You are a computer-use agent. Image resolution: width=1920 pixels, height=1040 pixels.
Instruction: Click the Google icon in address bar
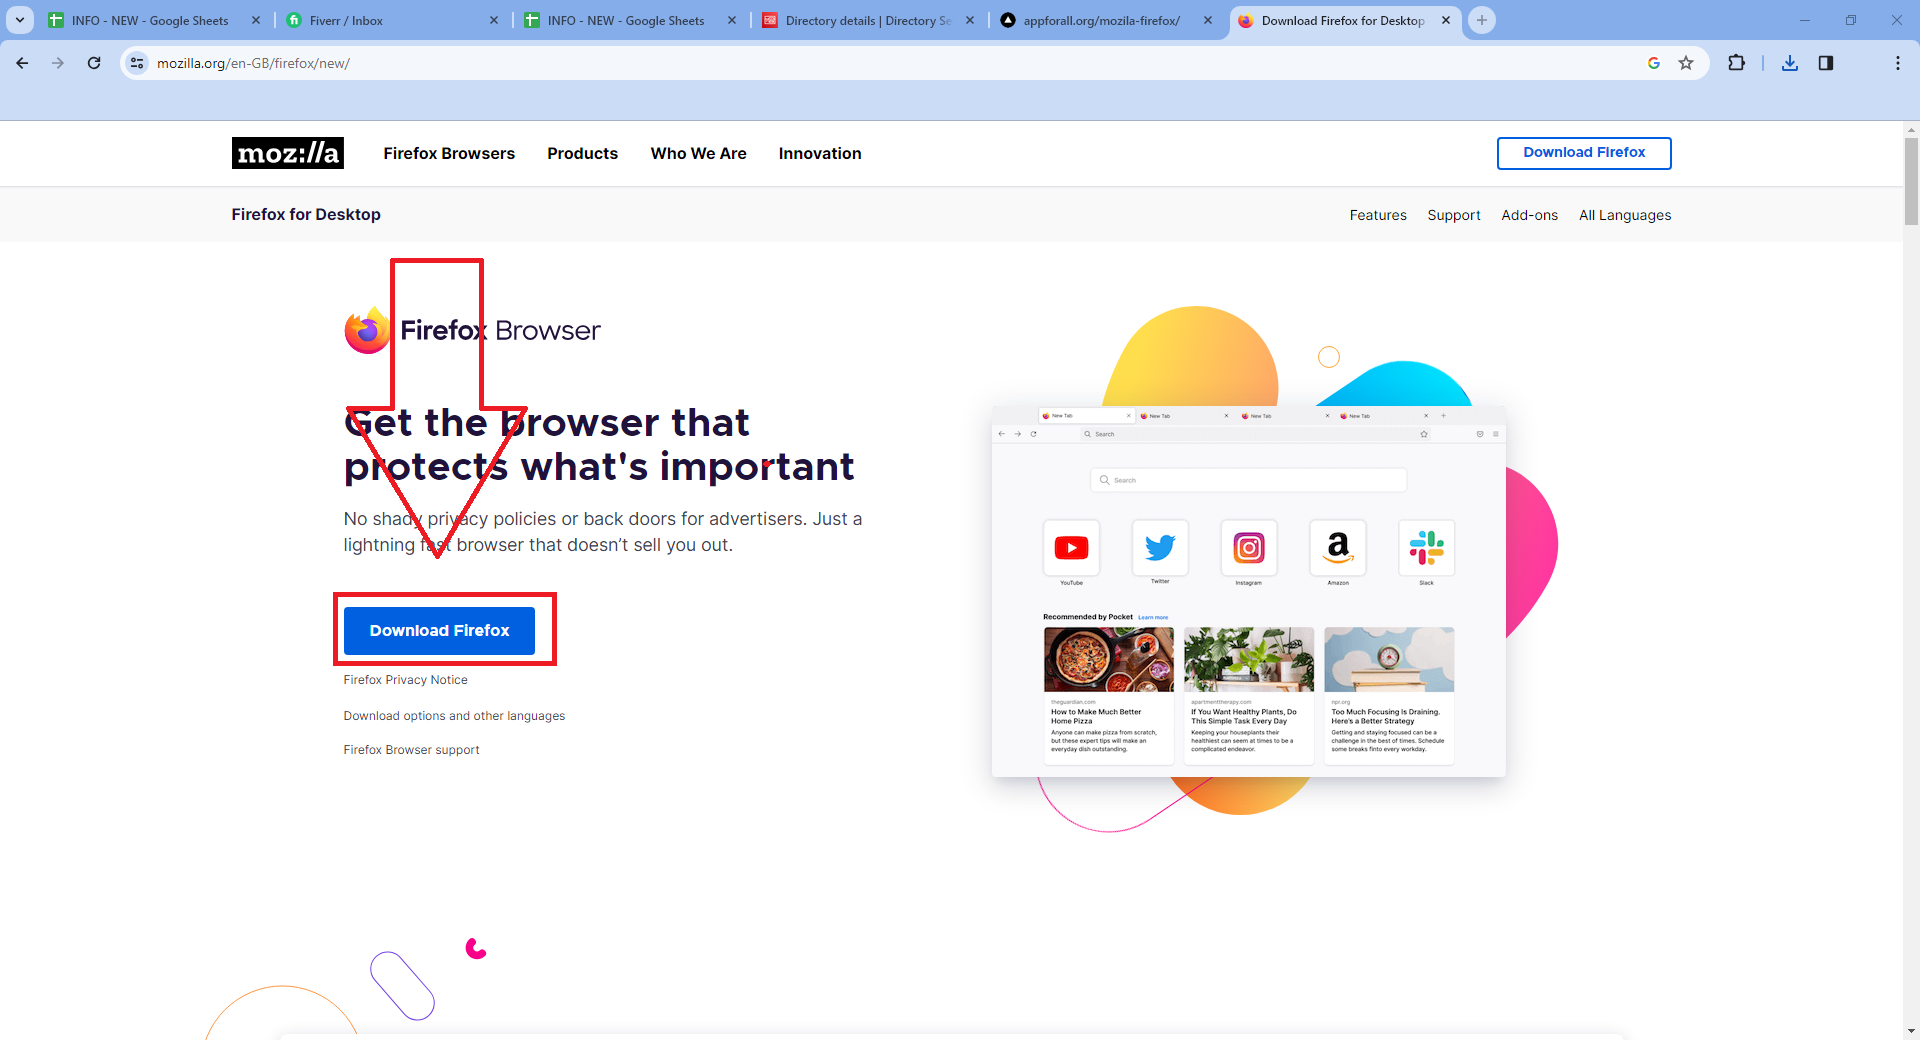click(1654, 63)
